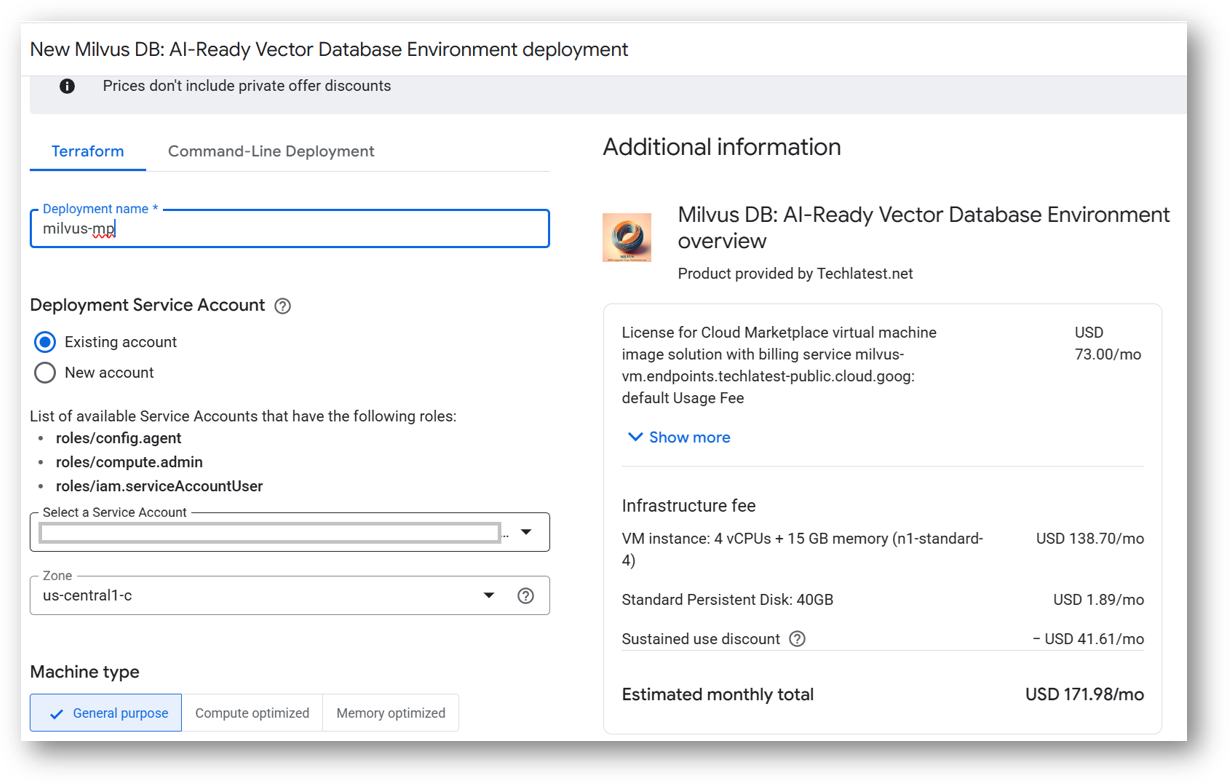Select the General purpose machine type
This screenshot has height=783, width=1229.
coord(120,713)
